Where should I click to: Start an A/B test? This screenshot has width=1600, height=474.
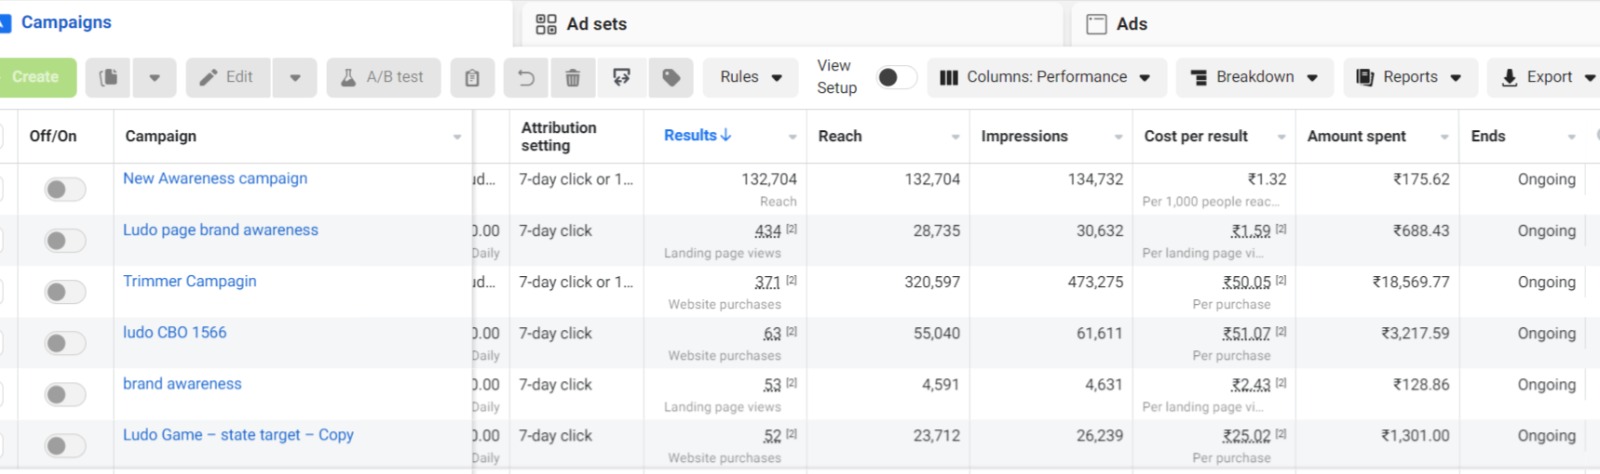click(x=383, y=77)
